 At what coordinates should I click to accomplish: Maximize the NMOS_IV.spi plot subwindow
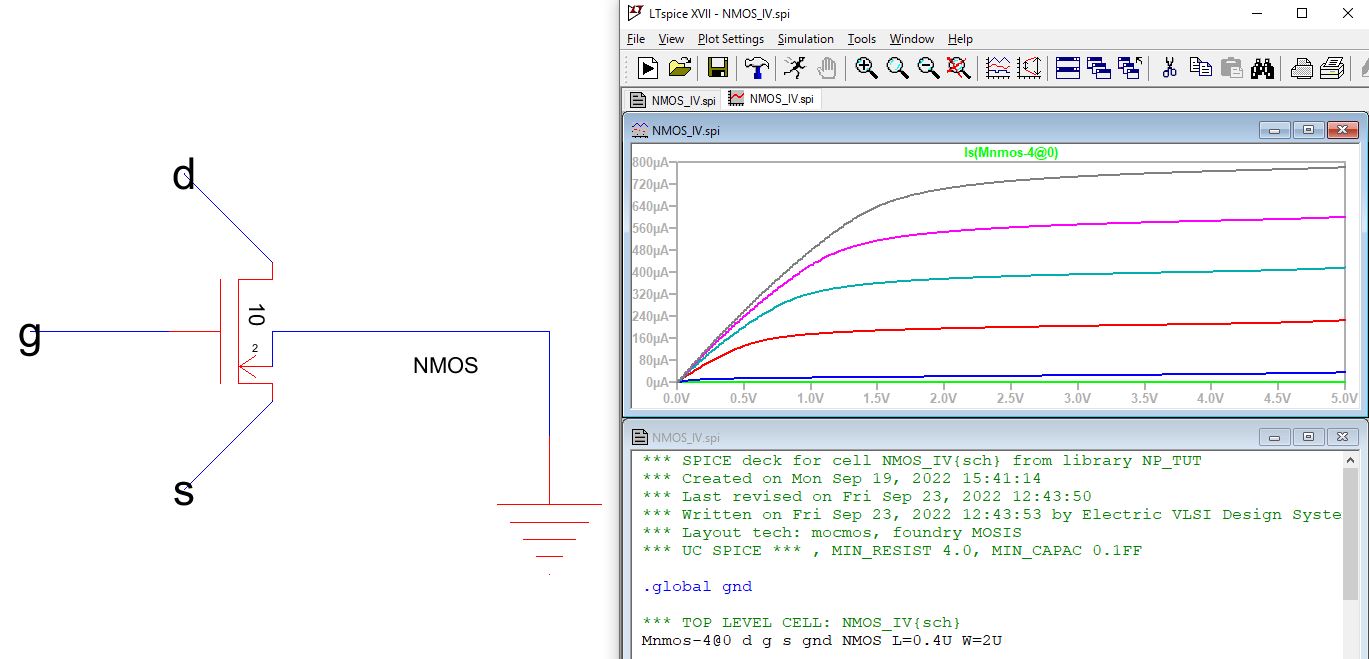(x=1307, y=131)
